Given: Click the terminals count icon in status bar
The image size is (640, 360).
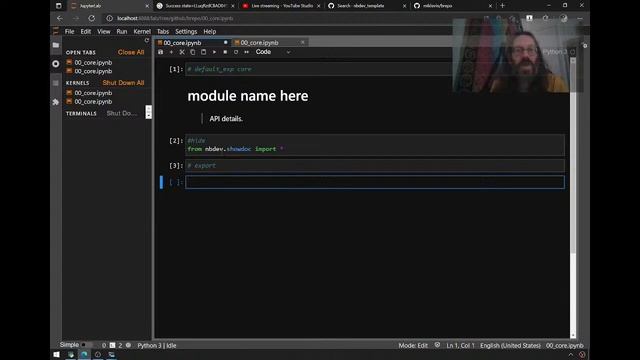Looking at the screenshot, I should 112,345.
